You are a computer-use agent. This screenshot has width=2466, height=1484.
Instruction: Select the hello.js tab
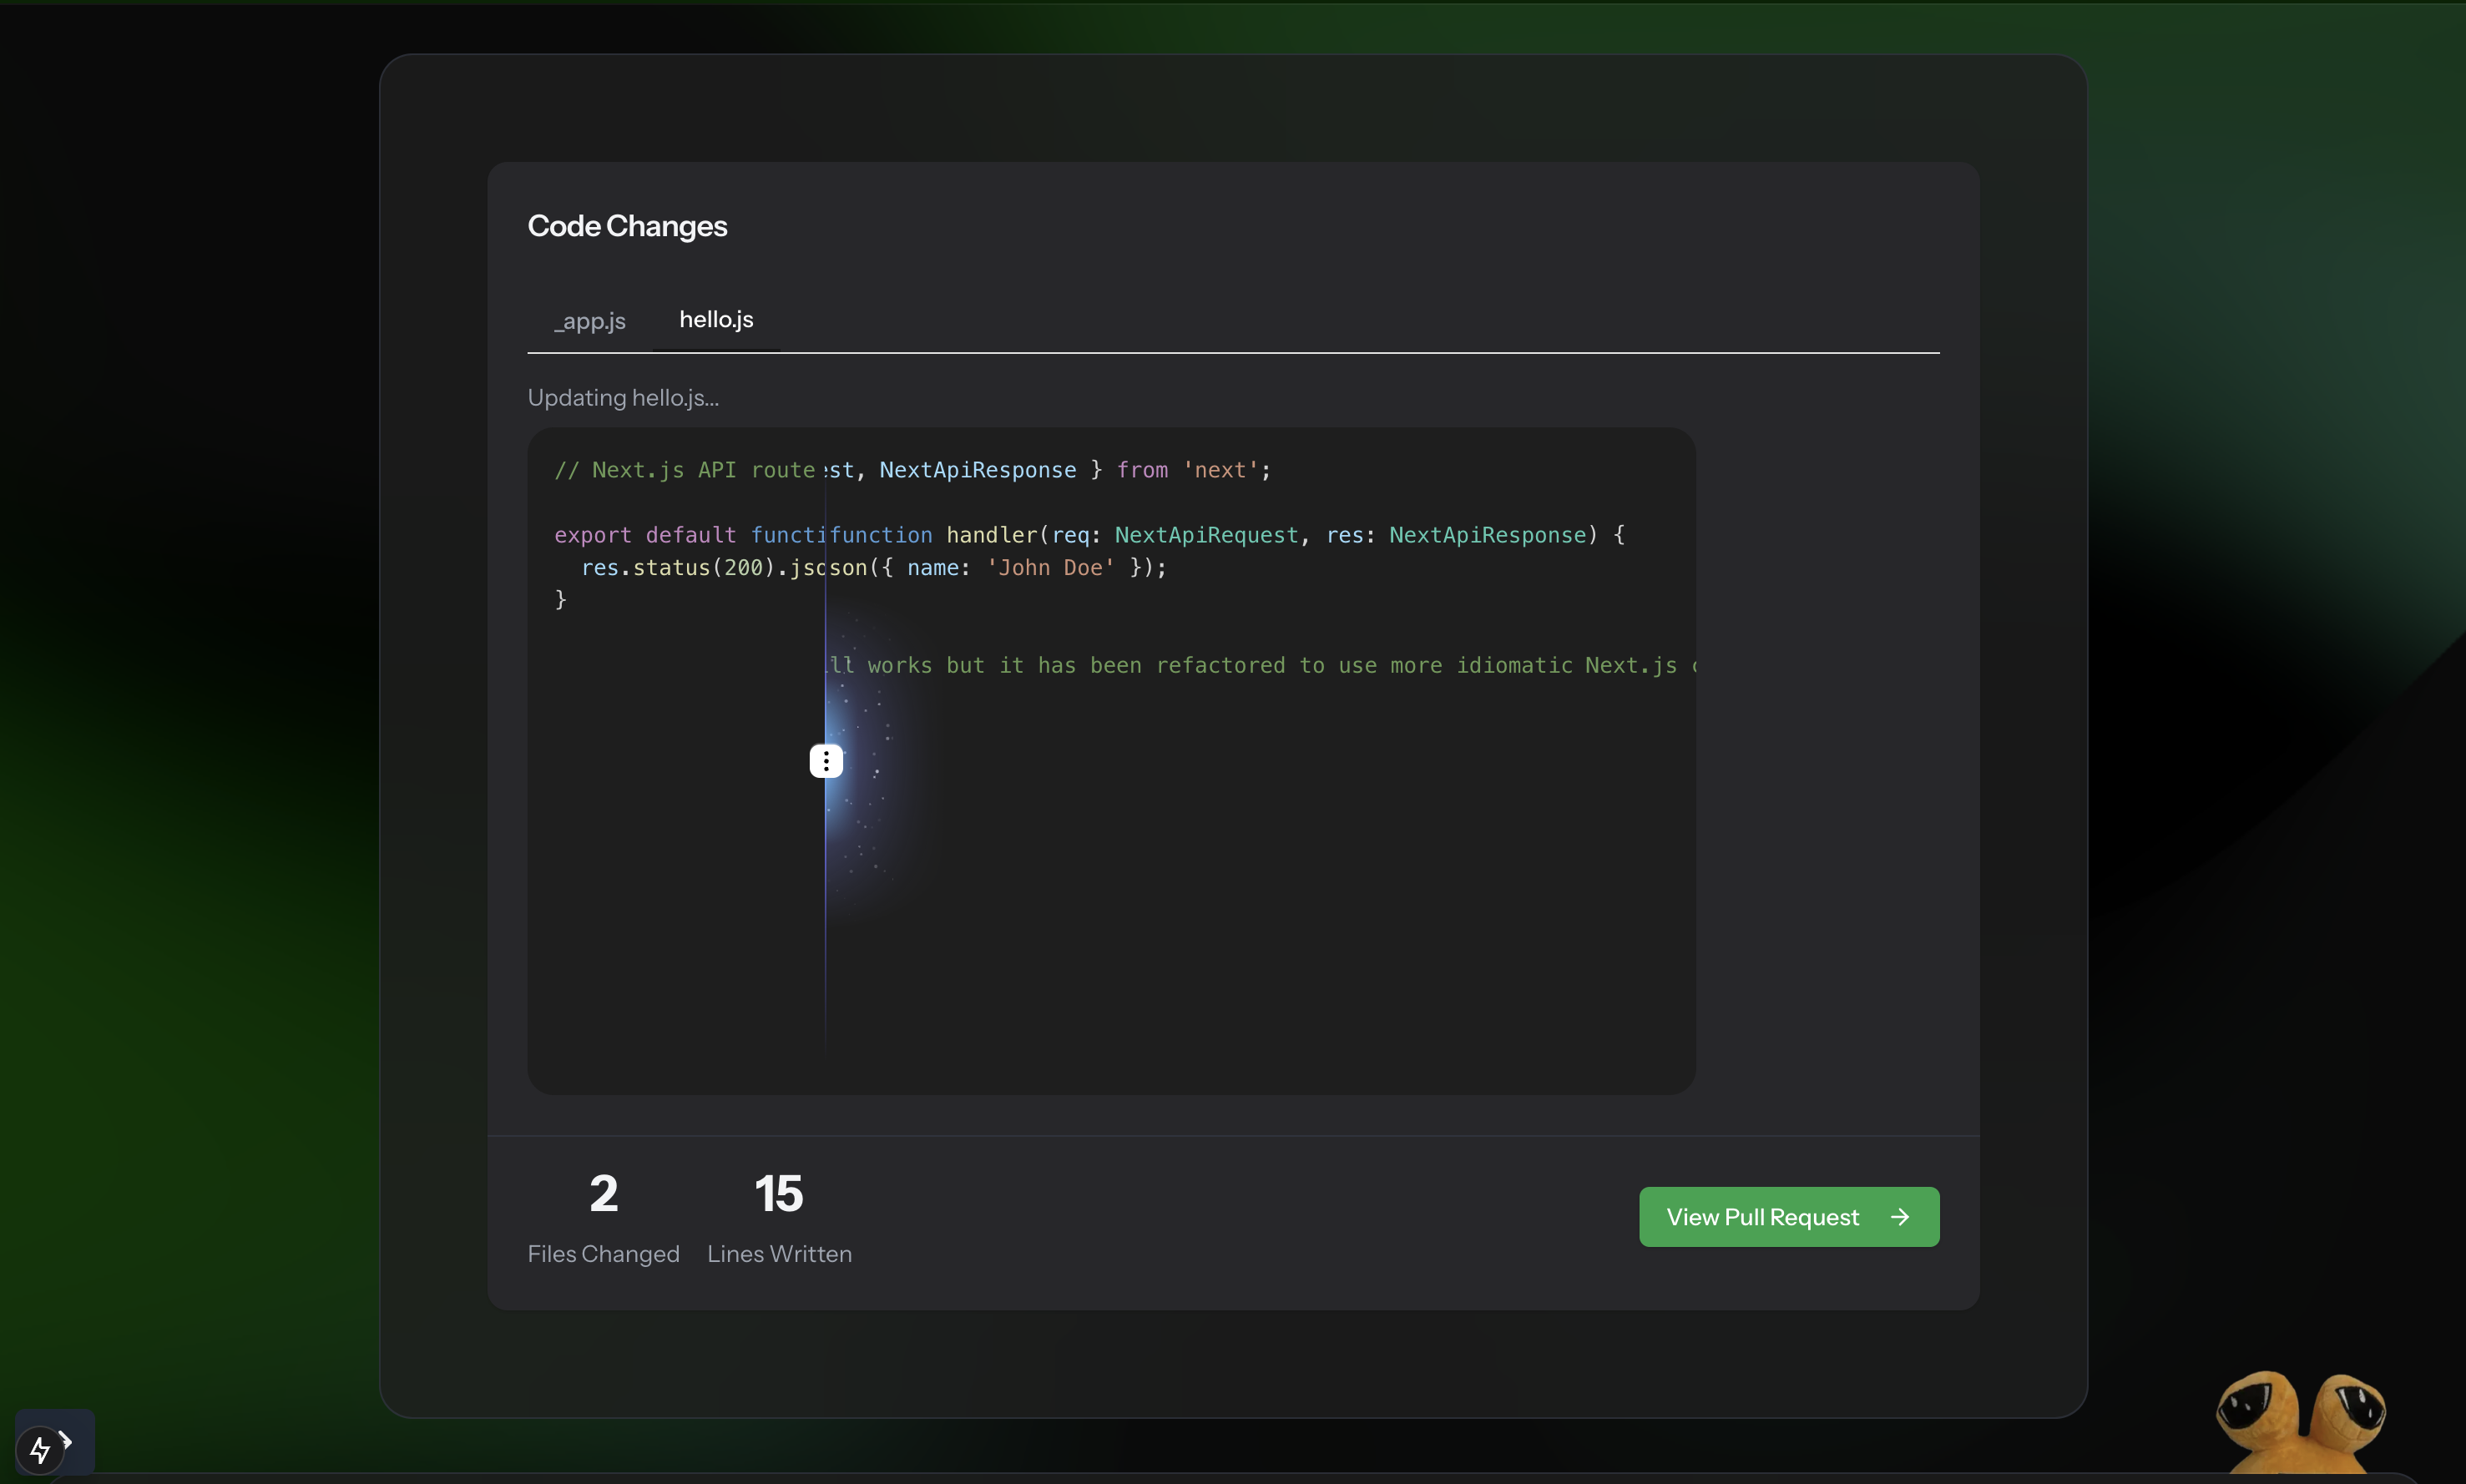716,320
